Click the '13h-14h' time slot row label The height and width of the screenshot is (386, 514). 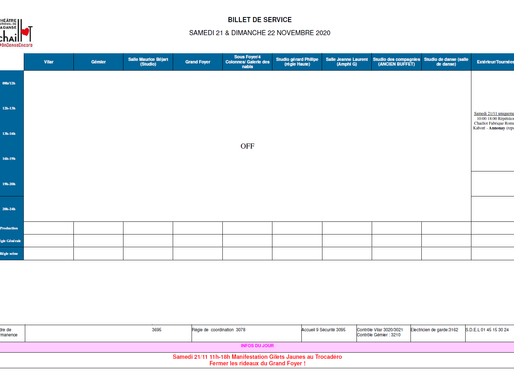tap(9, 134)
